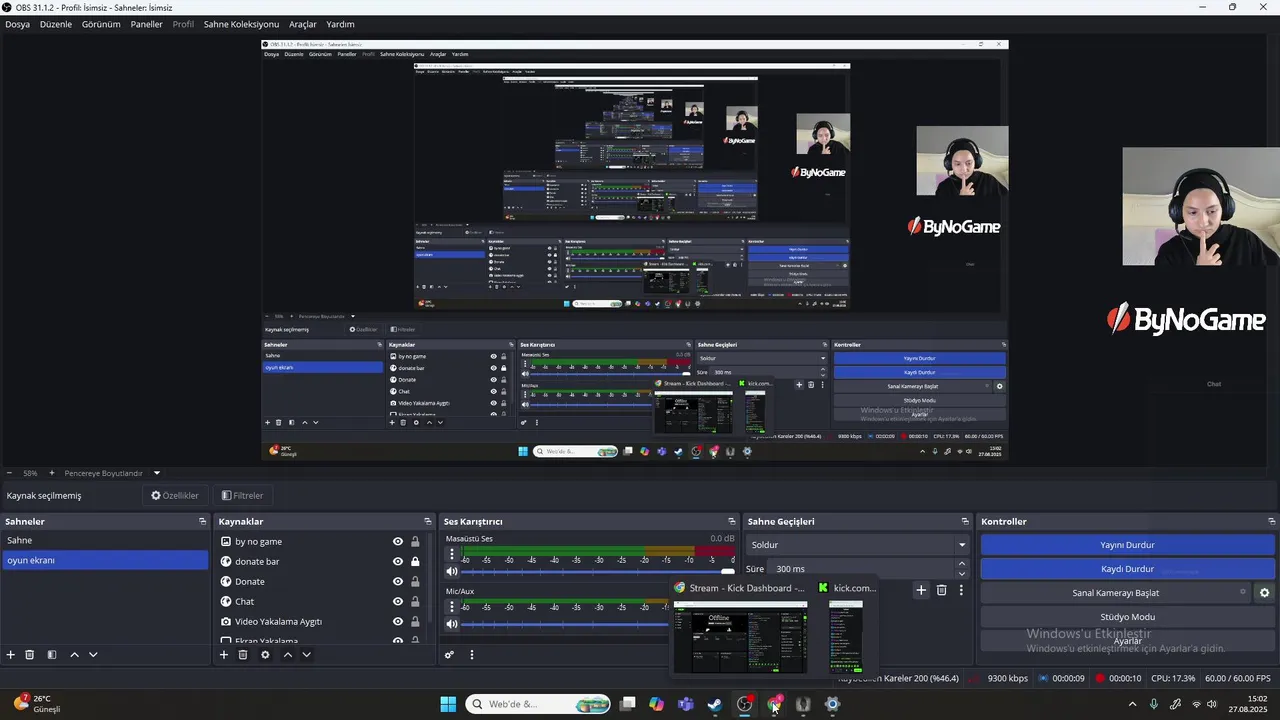Add a transition with the plus button
This screenshot has width=1280, height=720.
(x=921, y=590)
